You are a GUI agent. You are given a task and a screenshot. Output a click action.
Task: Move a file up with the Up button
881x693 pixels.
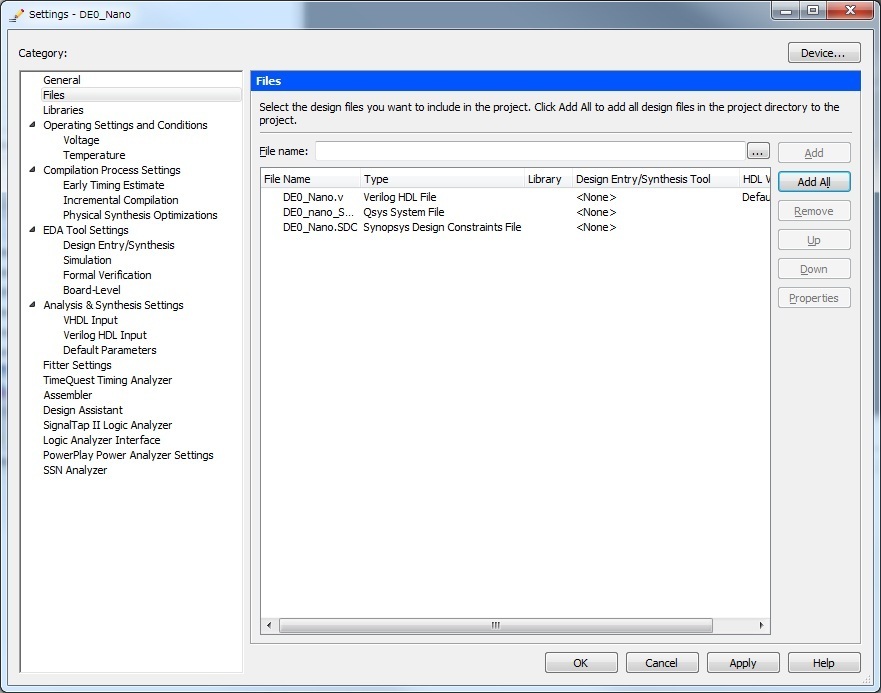pyautogui.click(x=813, y=239)
